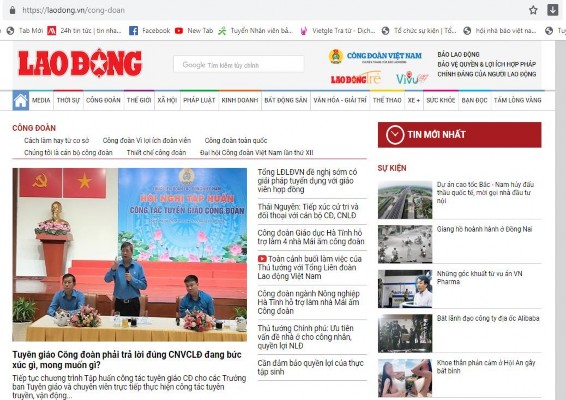Image resolution: width=566 pixels, height=400 pixels.
Task: Click the Google custom search box
Action: point(239,65)
